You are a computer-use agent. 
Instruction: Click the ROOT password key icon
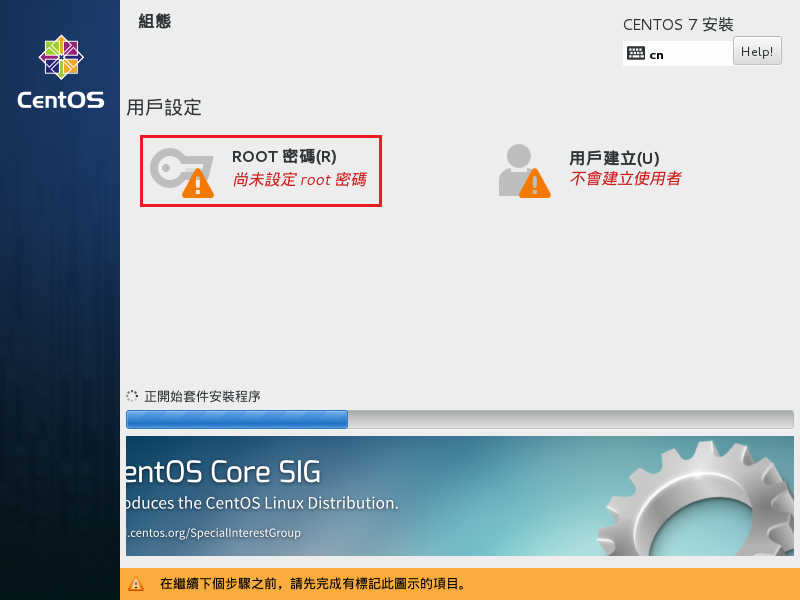tap(175, 165)
